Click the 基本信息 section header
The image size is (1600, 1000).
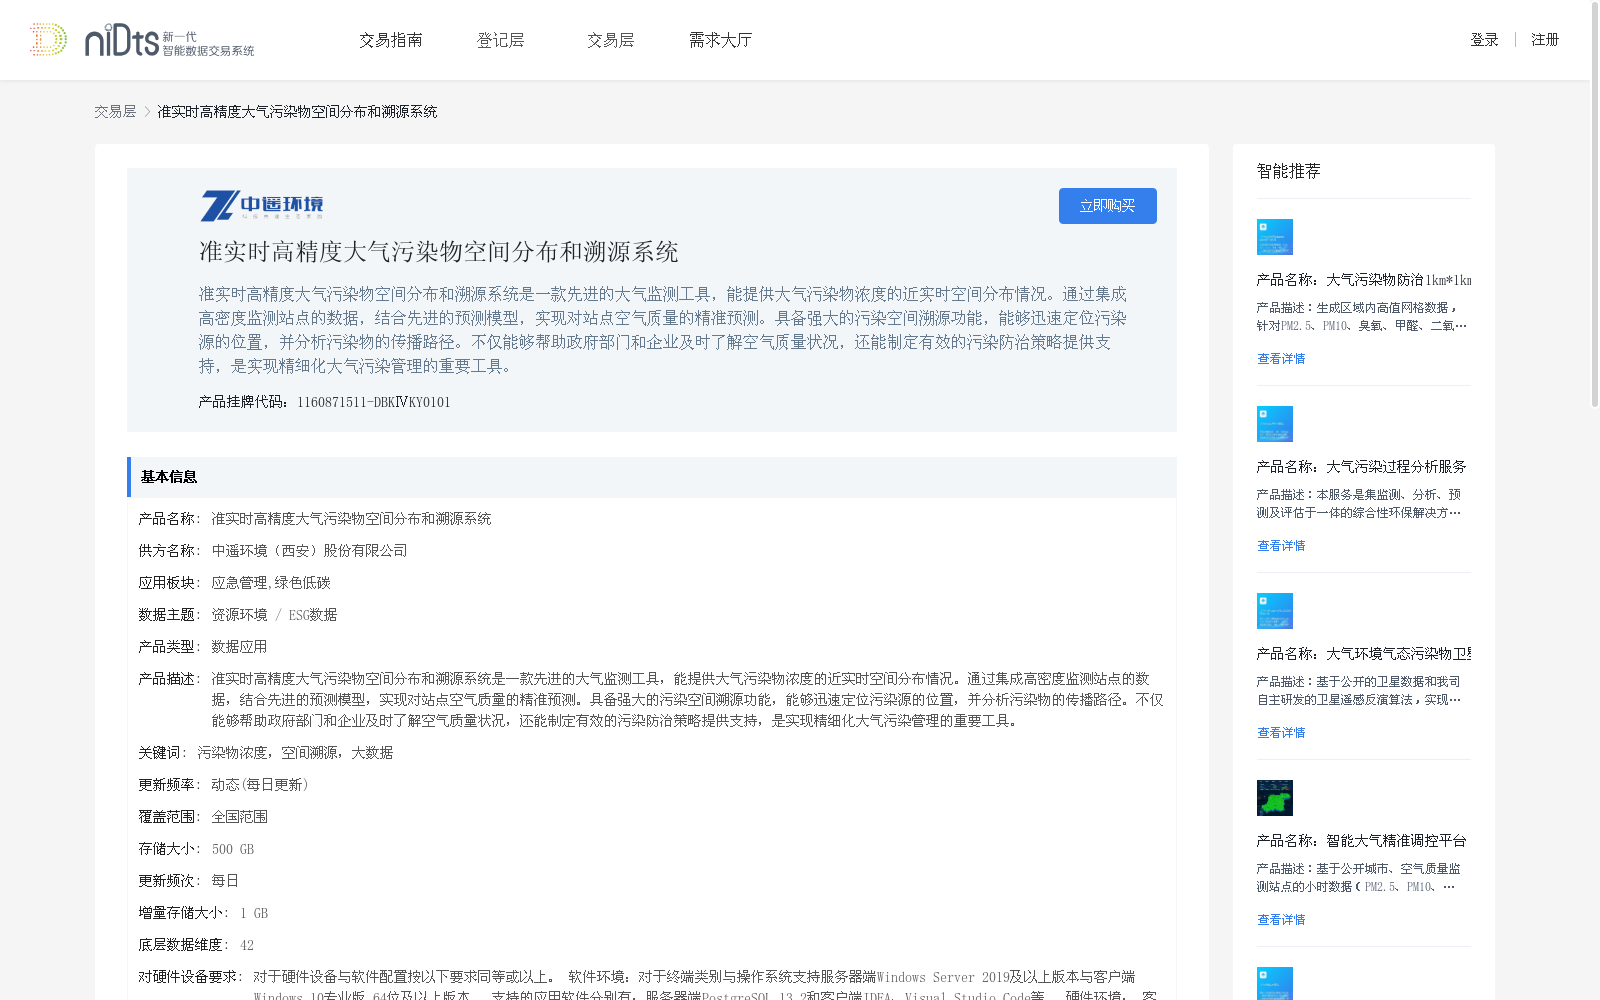(x=652, y=477)
